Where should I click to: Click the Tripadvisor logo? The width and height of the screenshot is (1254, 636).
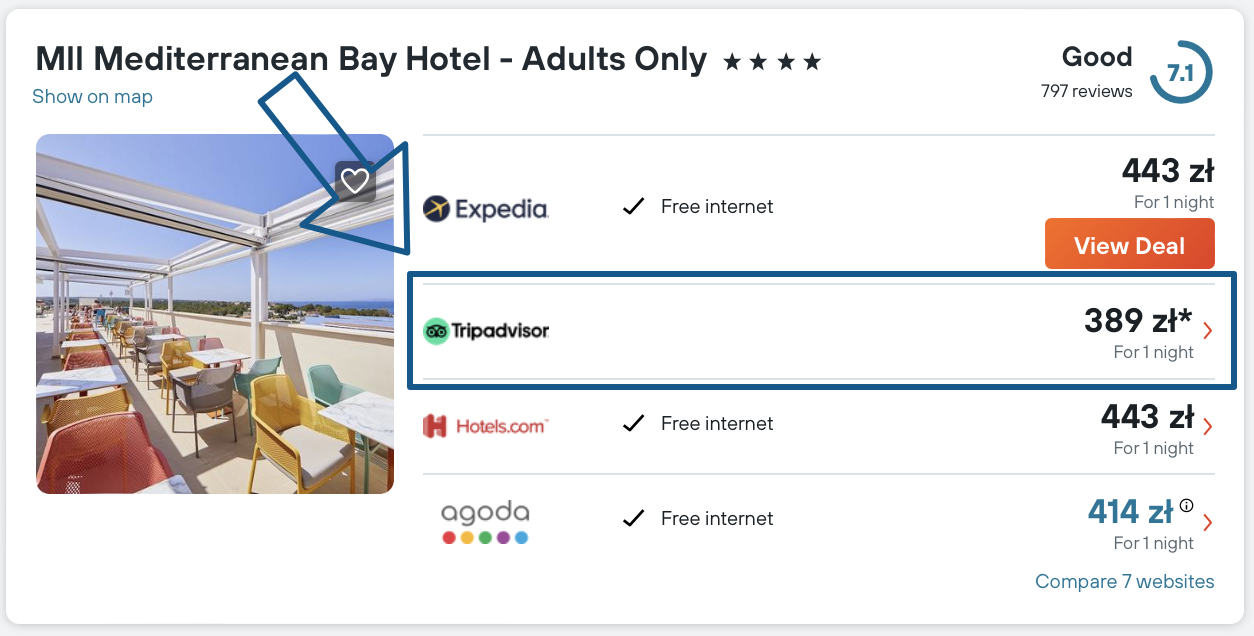486,330
